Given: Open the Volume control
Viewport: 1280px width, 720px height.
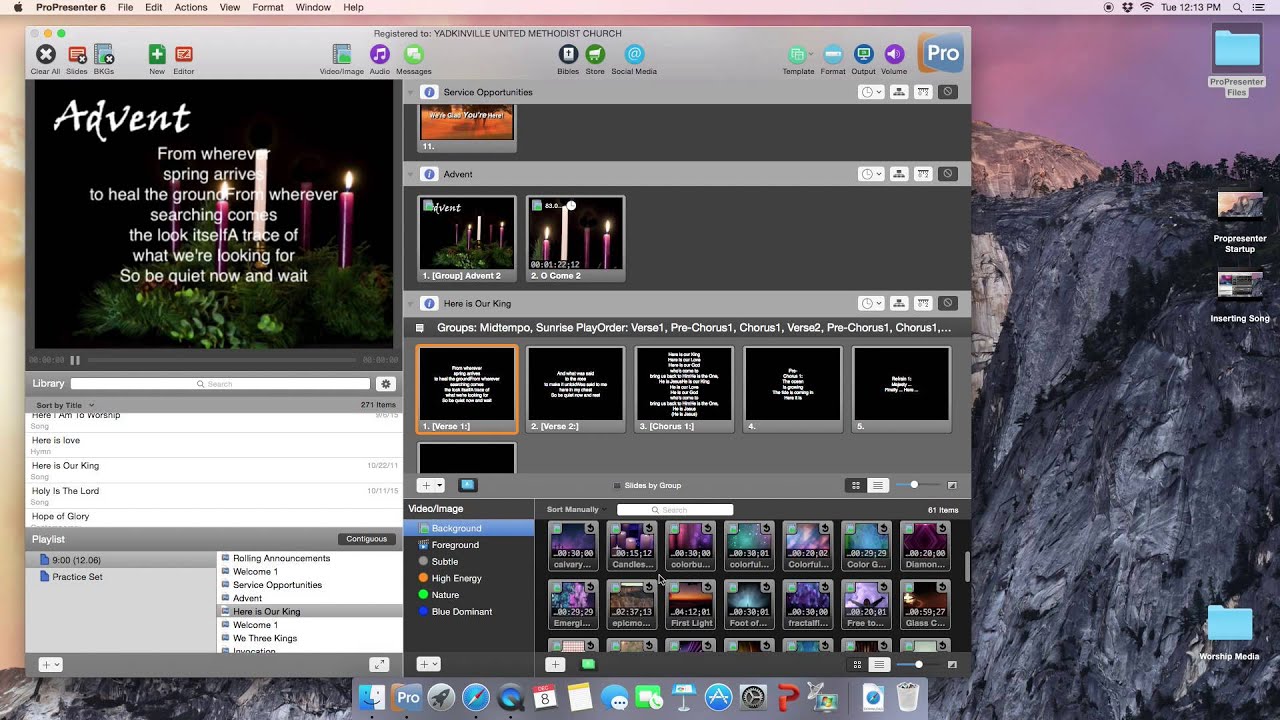Looking at the screenshot, I should 894,55.
